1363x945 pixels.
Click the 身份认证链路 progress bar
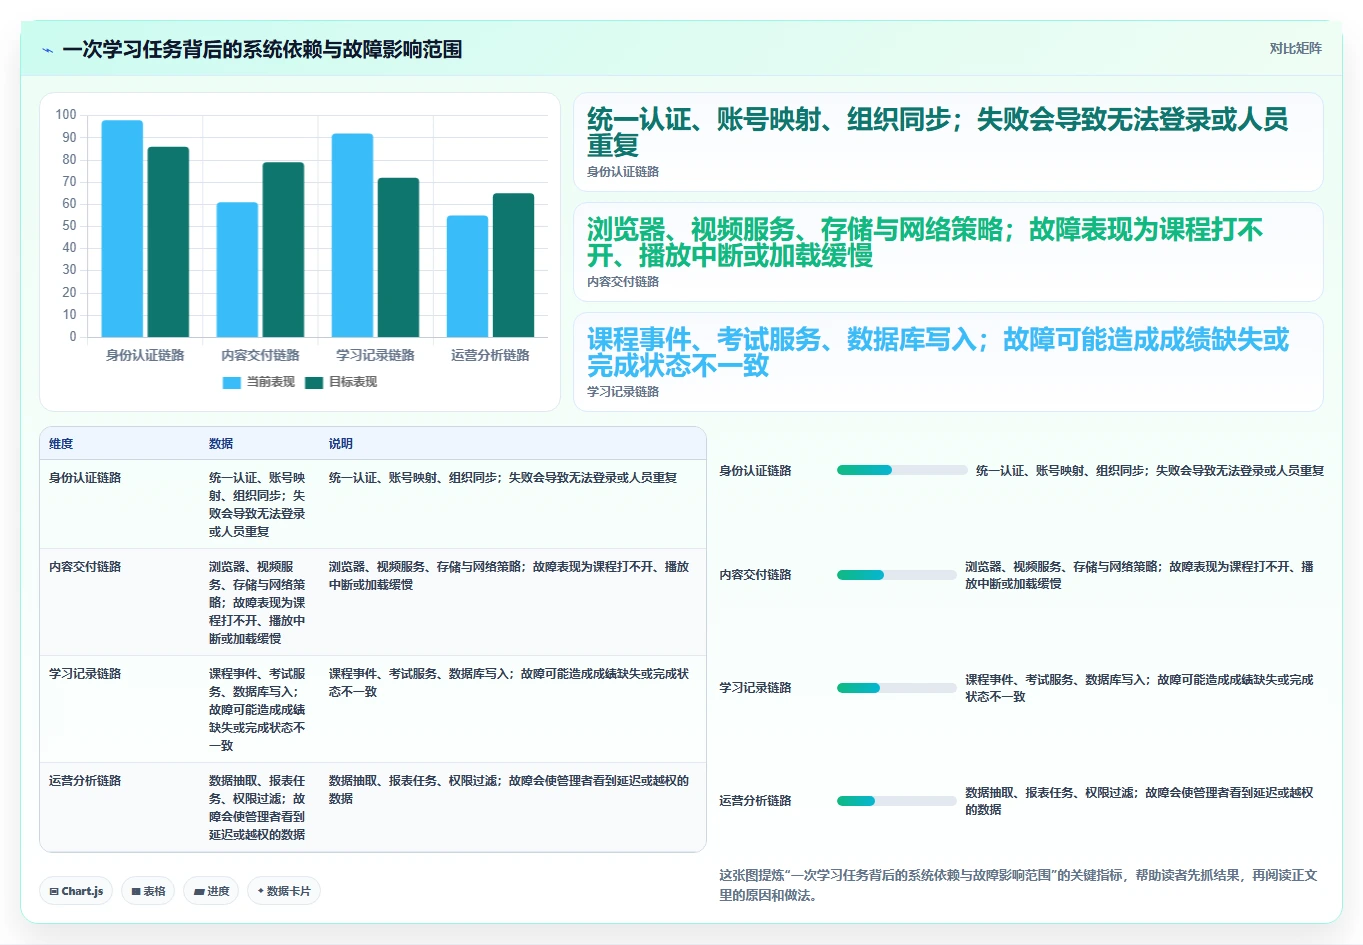tap(902, 470)
